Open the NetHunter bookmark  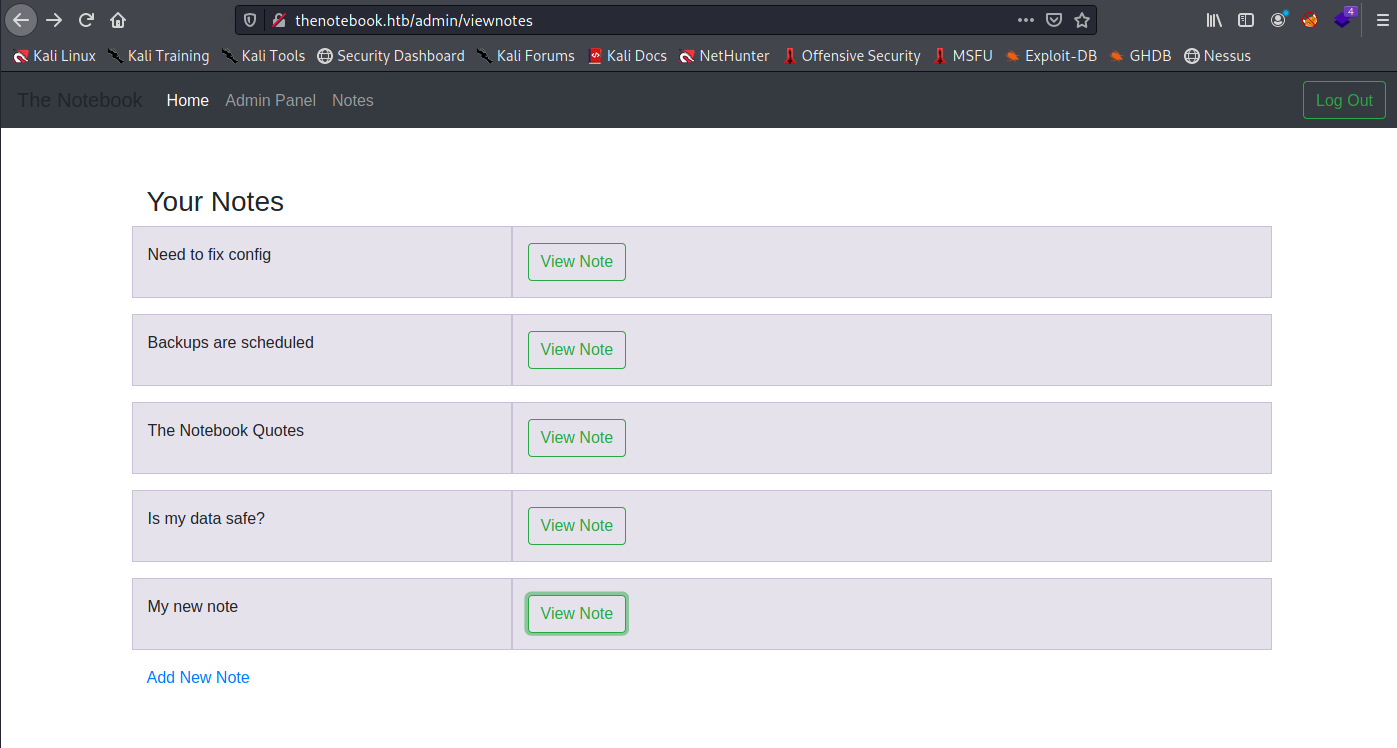click(724, 56)
